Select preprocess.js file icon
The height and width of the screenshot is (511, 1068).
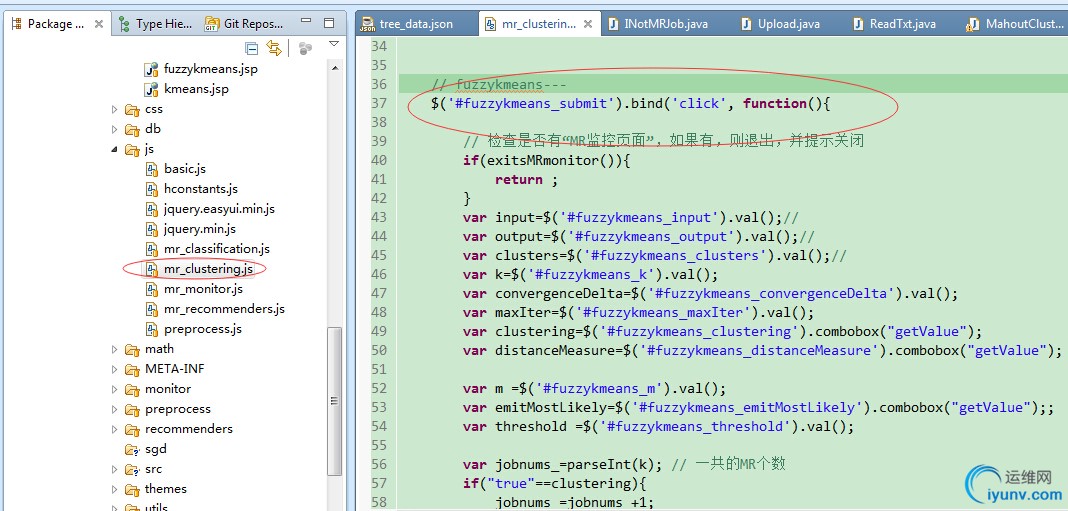click(151, 329)
